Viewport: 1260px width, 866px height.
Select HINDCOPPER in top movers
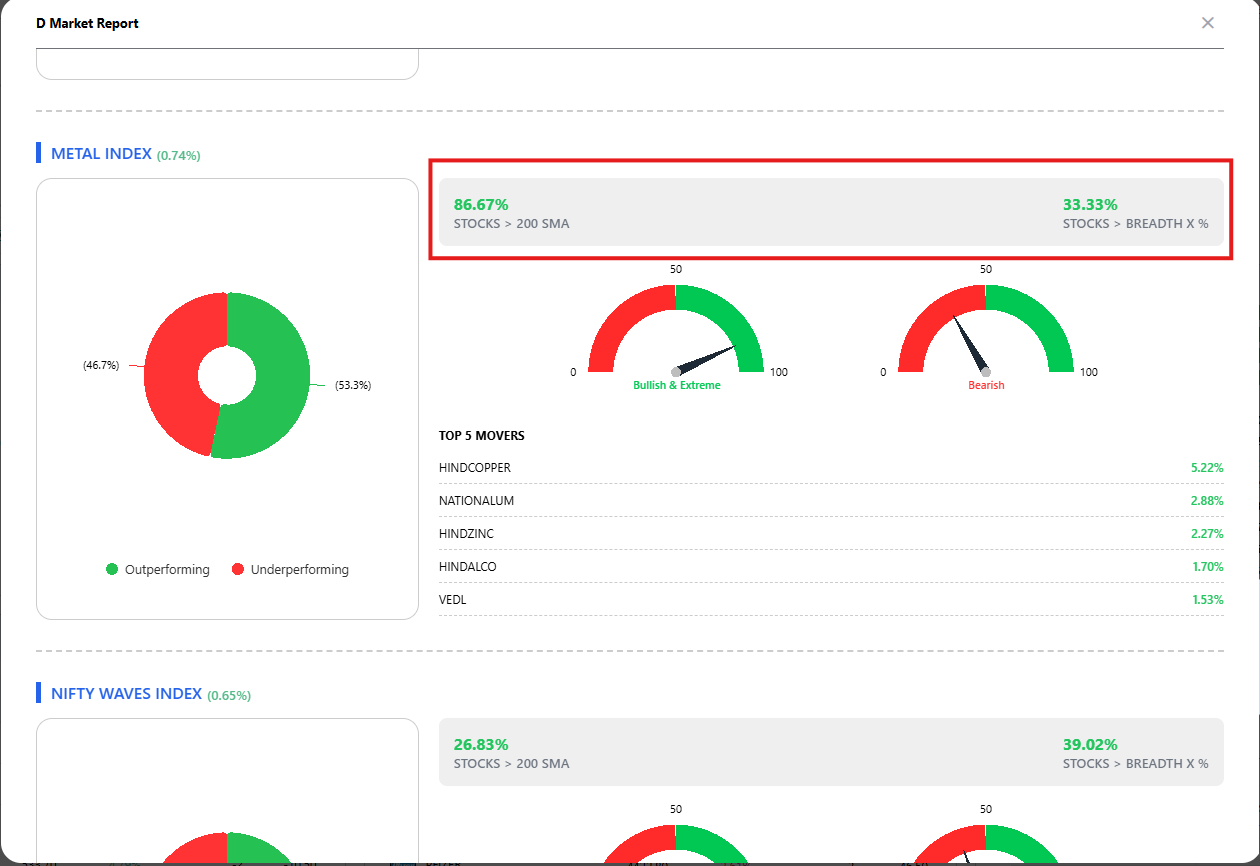475,468
